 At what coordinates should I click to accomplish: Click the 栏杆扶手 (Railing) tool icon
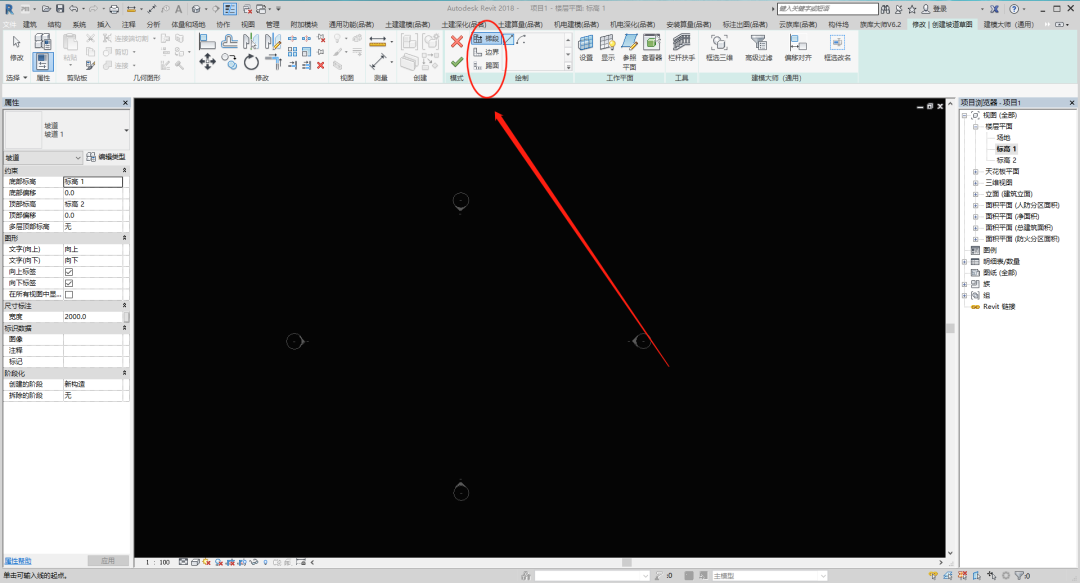(x=681, y=48)
